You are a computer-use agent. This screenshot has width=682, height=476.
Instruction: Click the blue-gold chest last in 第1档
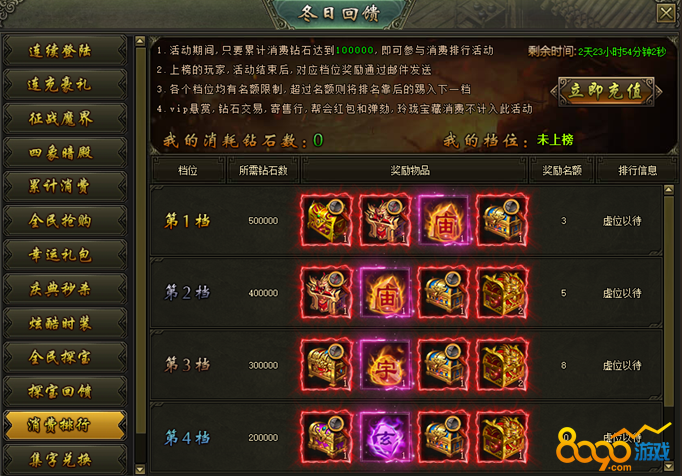point(502,221)
